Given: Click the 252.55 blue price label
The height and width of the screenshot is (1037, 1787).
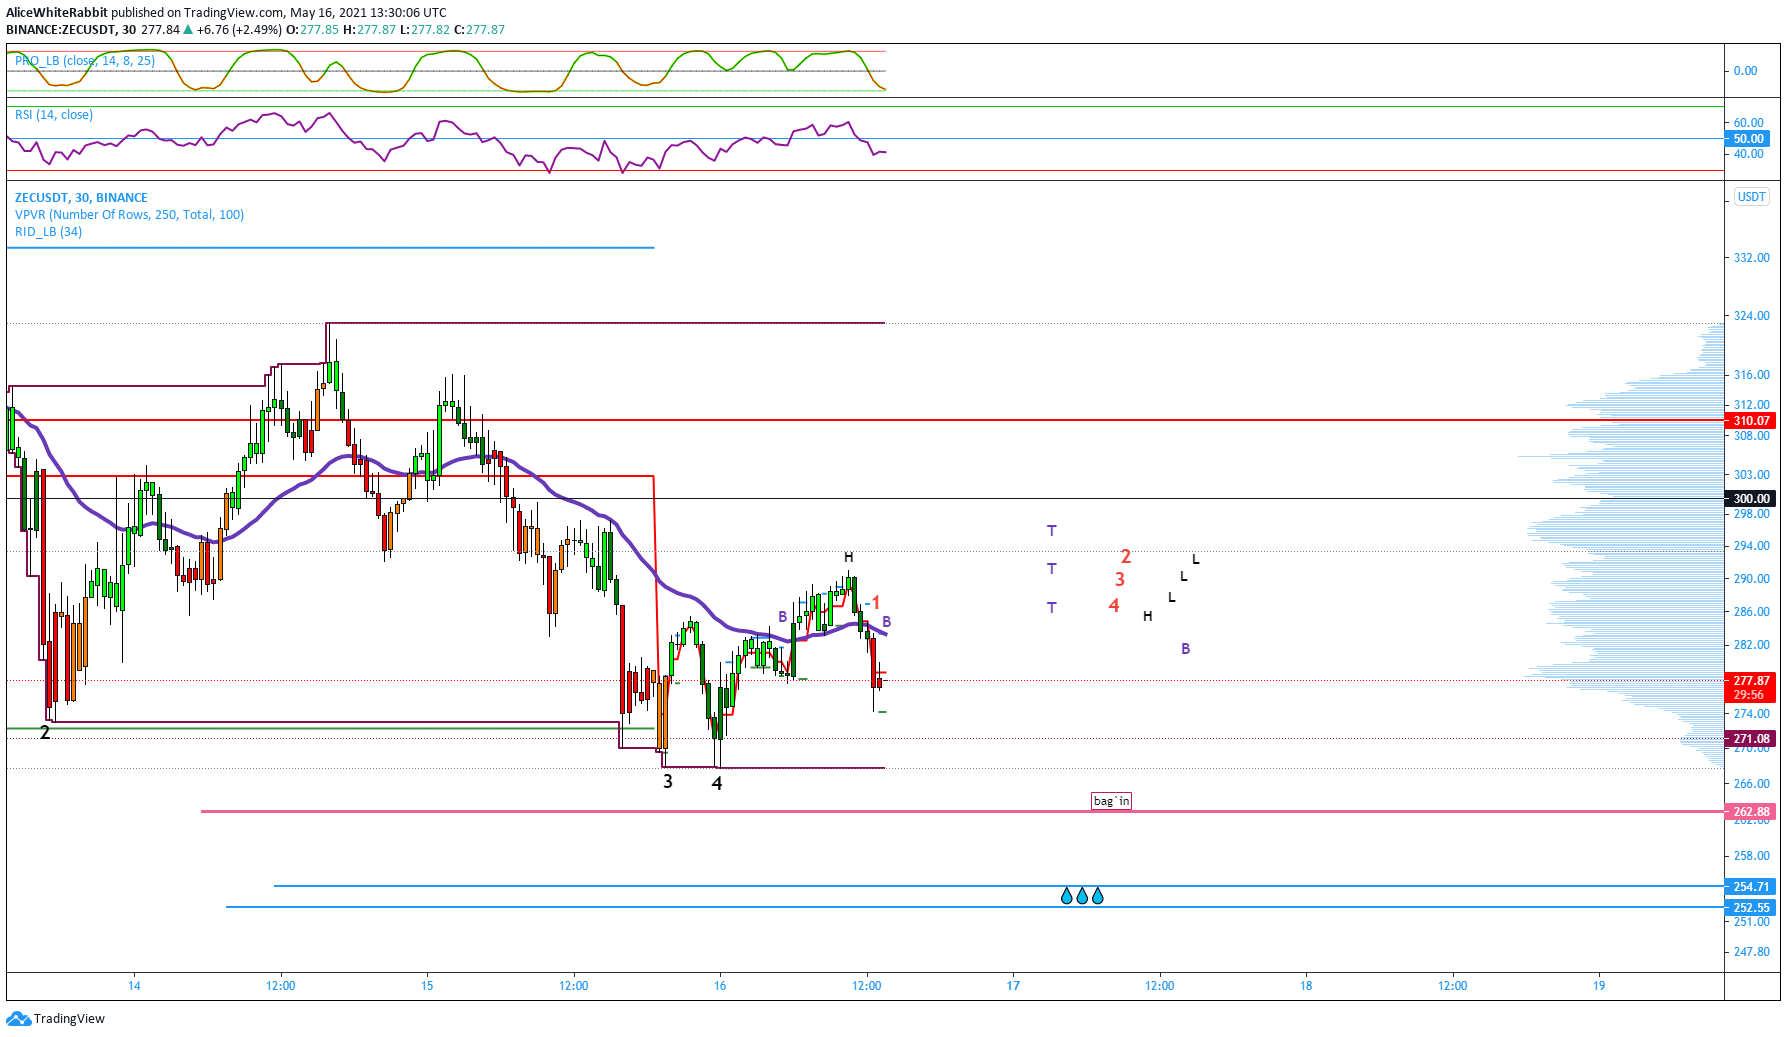Looking at the screenshot, I should click(1751, 908).
